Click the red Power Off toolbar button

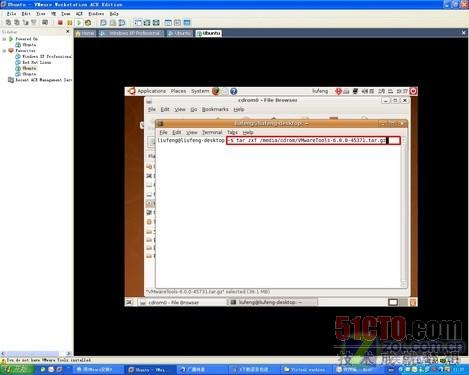point(60,23)
